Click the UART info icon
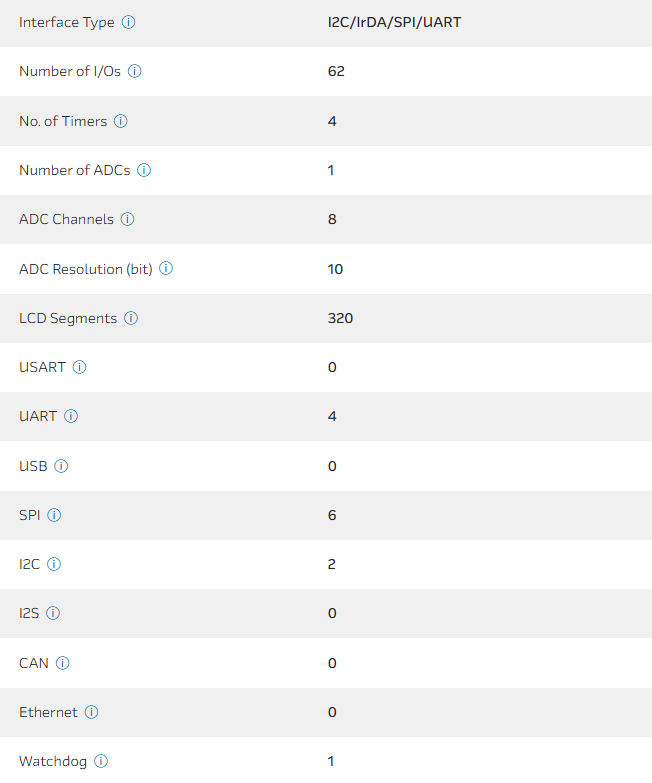The height and width of the screenshot is (783, 652). coord(71,416)
